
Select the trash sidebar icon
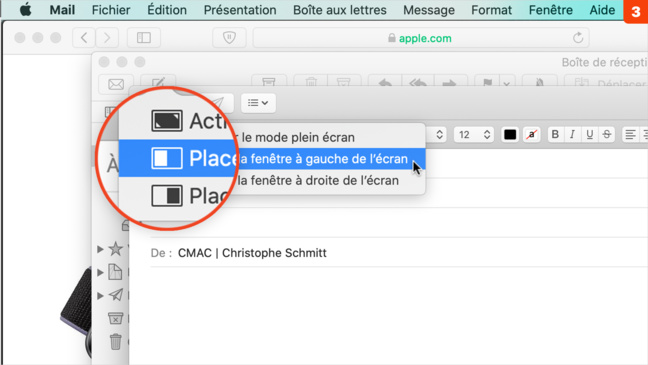(116, 341)
